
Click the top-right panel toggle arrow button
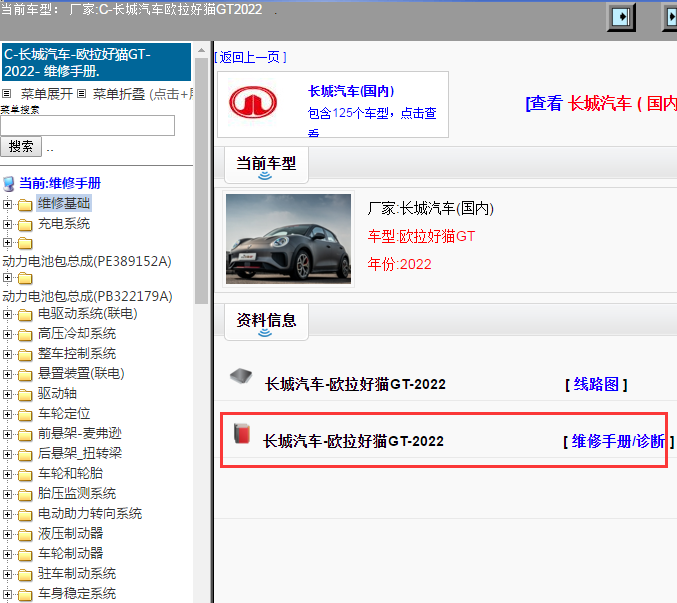point(621,17)
